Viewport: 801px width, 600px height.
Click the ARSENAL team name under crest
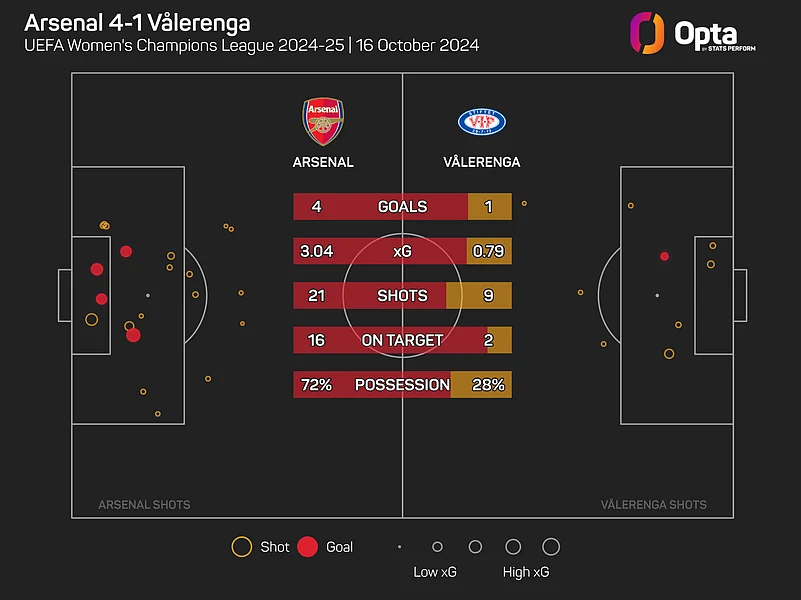coord(323,162)
